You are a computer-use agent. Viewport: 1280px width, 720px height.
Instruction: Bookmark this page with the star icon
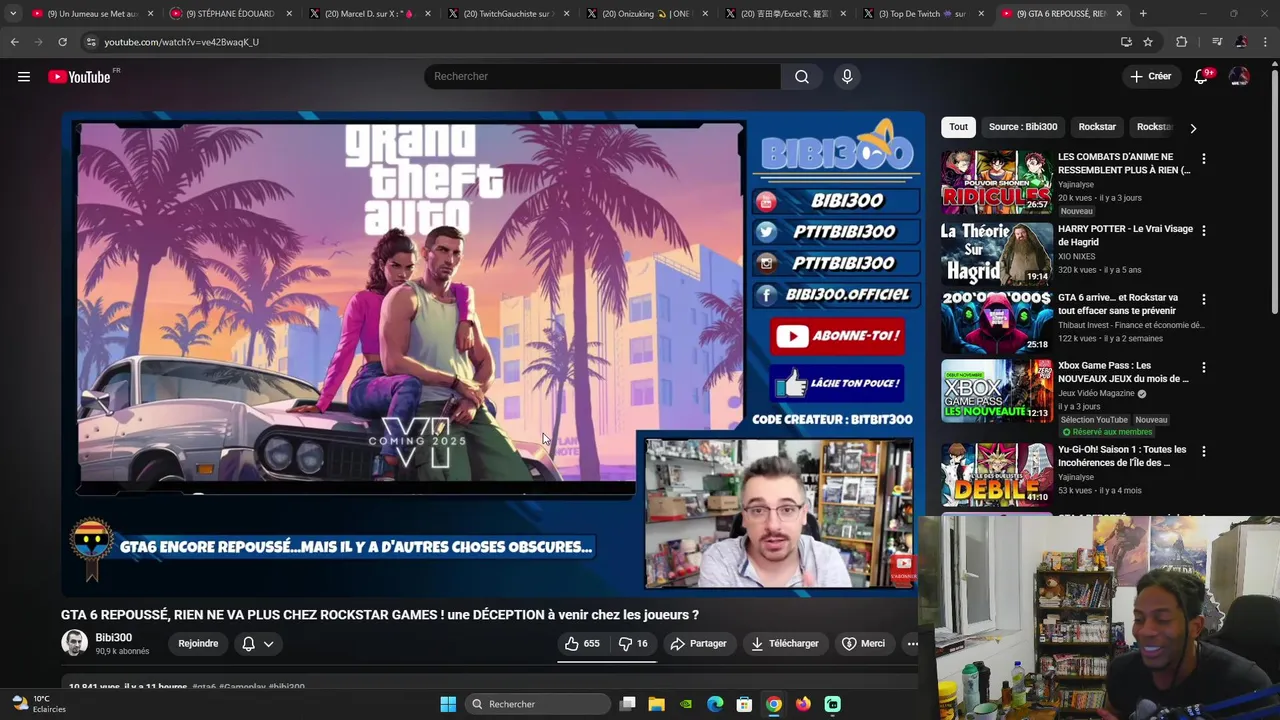(1148, 42)
